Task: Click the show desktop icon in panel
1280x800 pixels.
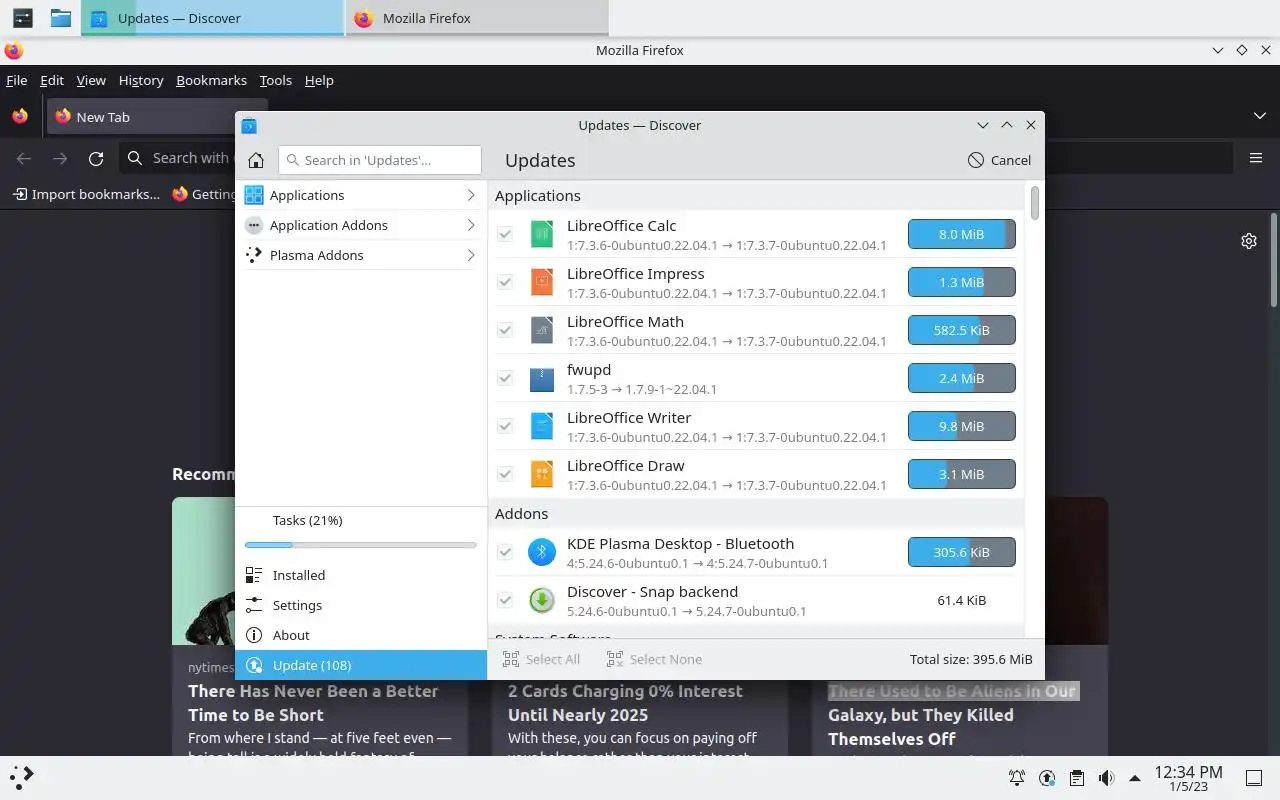Action: pos(1253,777)
